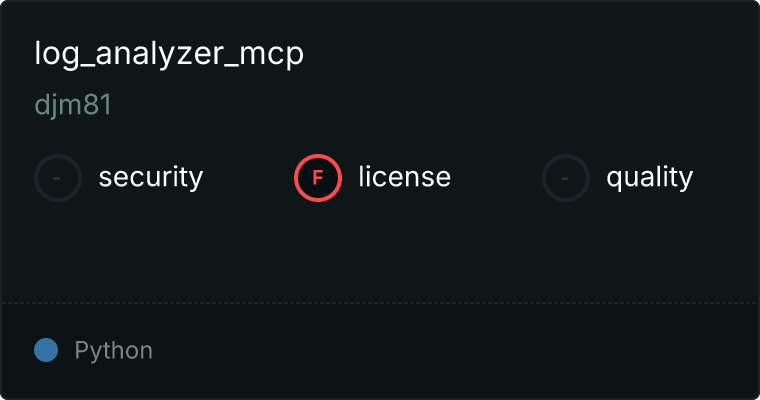Click the Python language label
The height and width of the screenshot is (400, 760).
coord(113,351)
